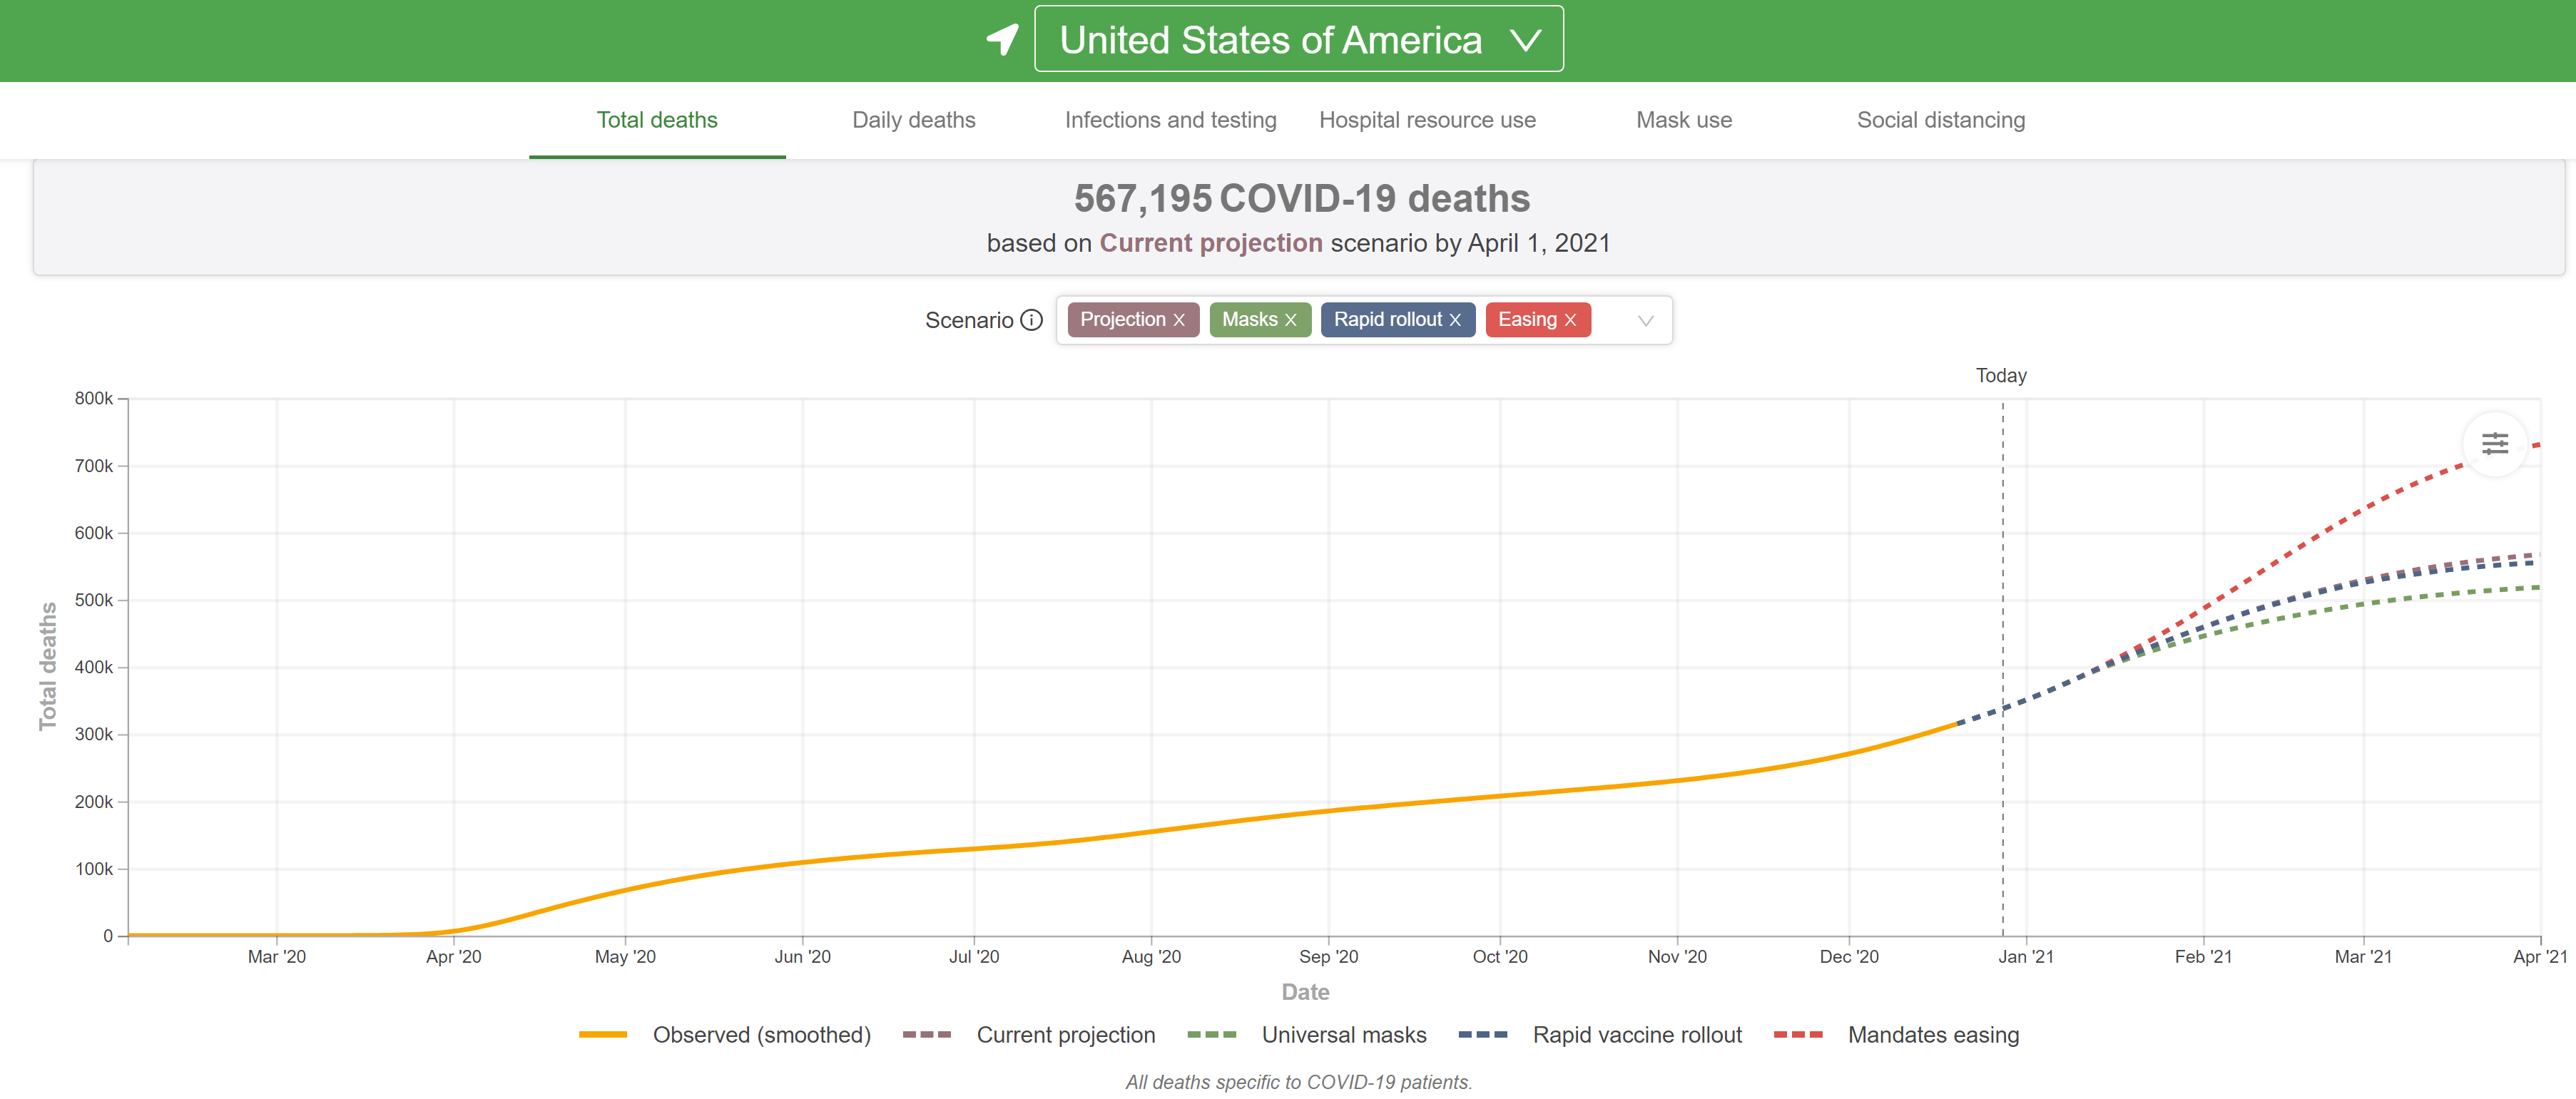Screen dimensions: 2576x1099
Task: Remove the Projection scenario tag
Action: pyautogui.click(x=1179, y=320)
